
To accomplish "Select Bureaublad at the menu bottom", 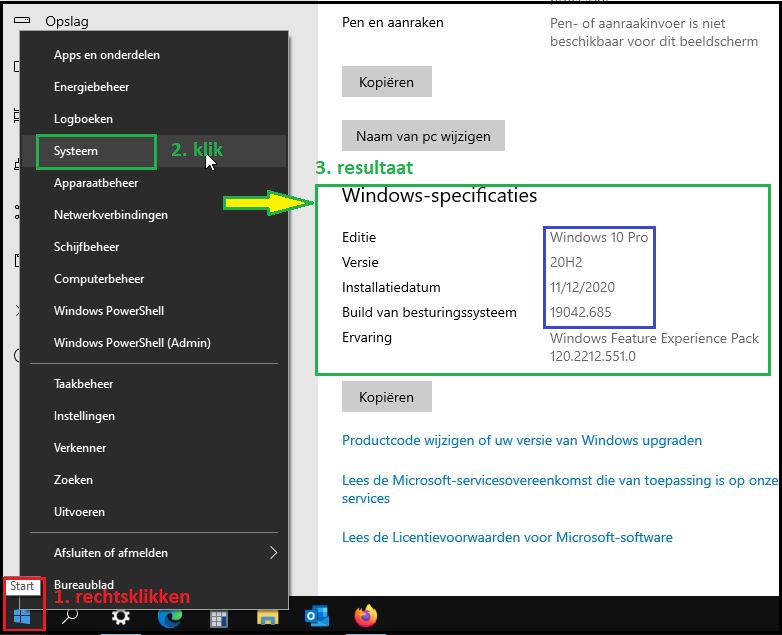I will click(x=154, y=584).
